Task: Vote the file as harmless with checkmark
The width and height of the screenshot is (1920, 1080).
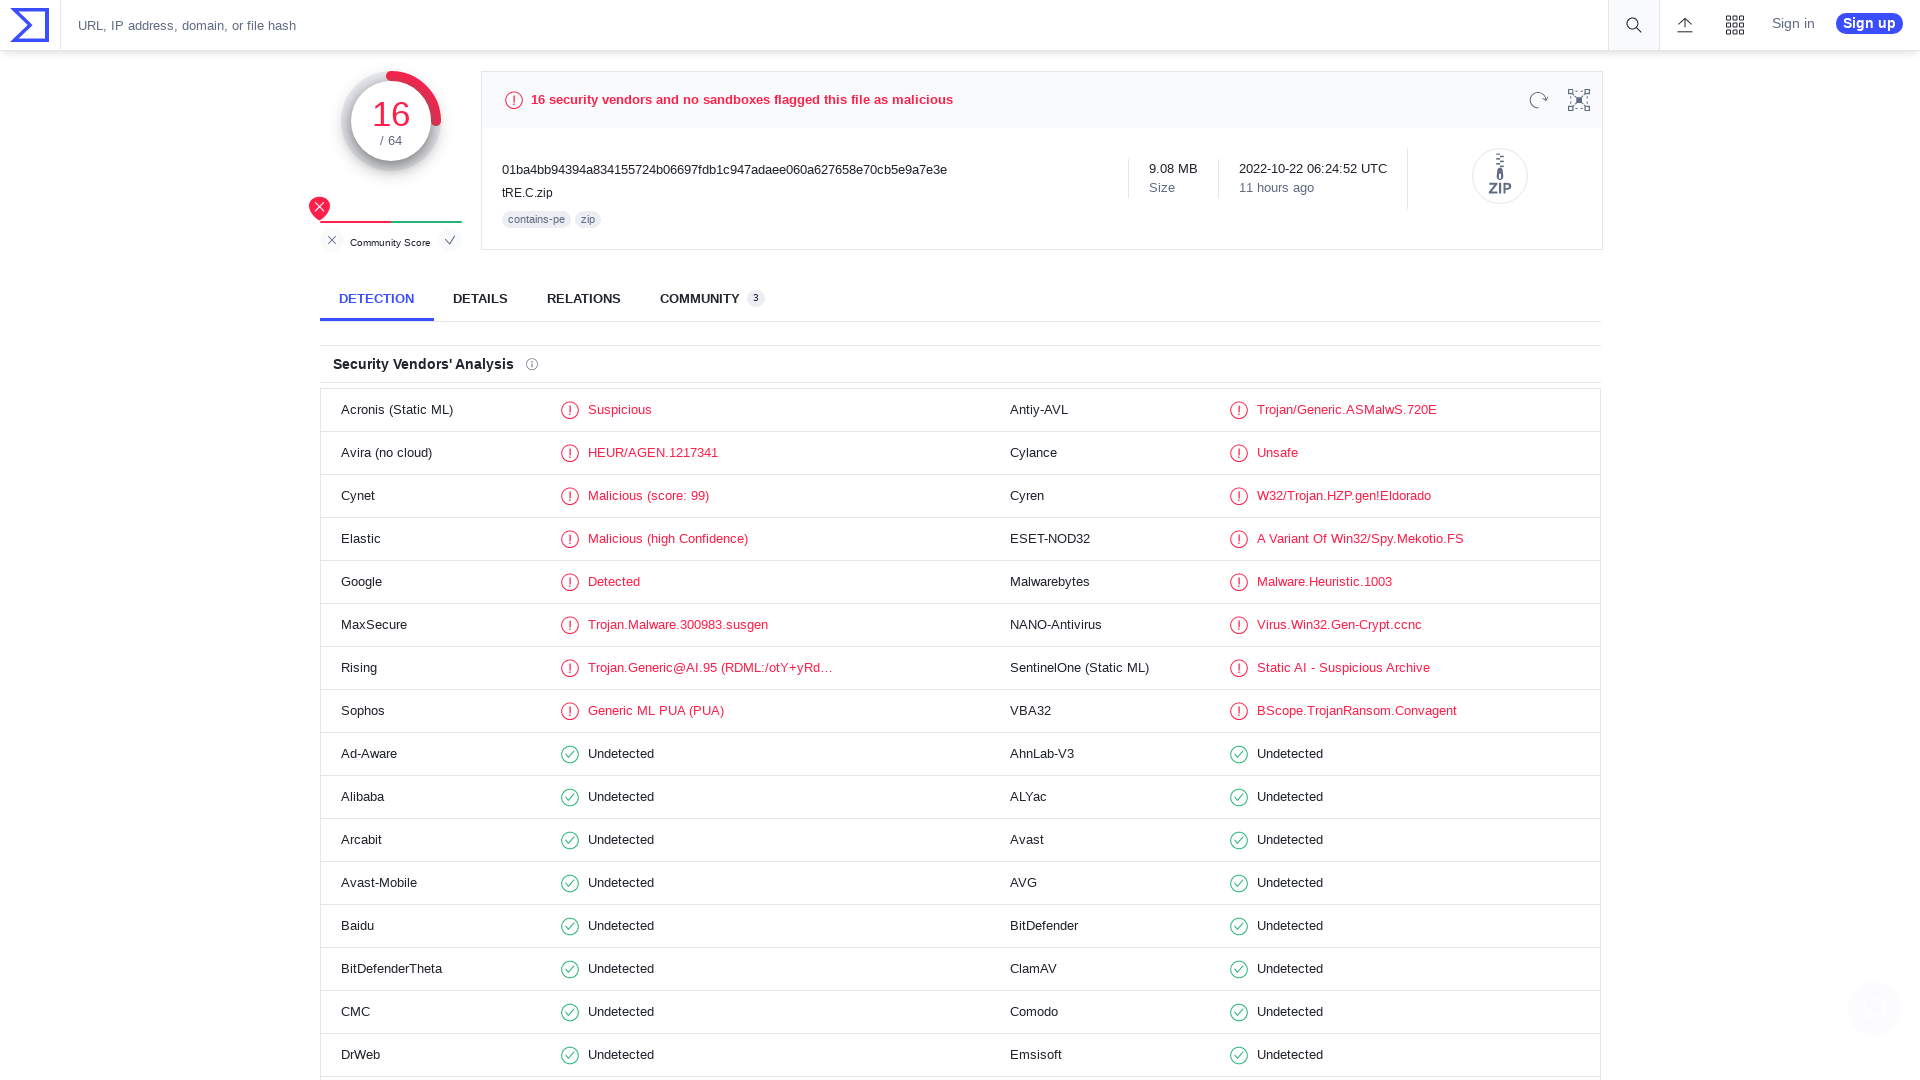Action: (x=450, y=240)
